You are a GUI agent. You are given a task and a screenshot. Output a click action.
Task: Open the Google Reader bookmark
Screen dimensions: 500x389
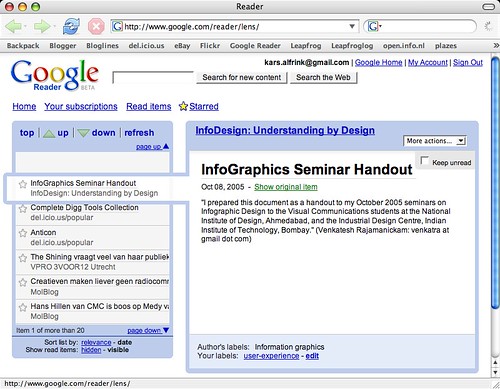click(255, 46)
